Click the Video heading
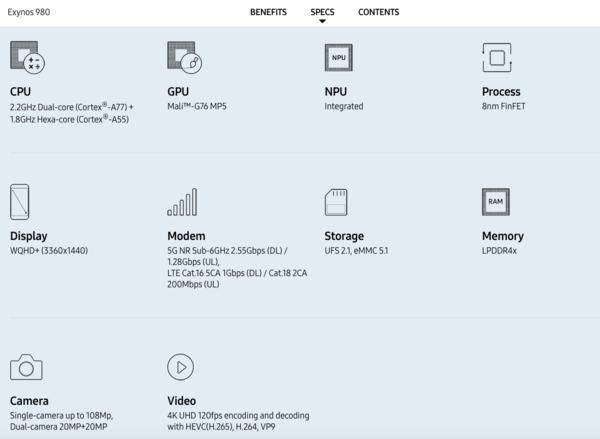600x439 pixels. click(181, 401)
